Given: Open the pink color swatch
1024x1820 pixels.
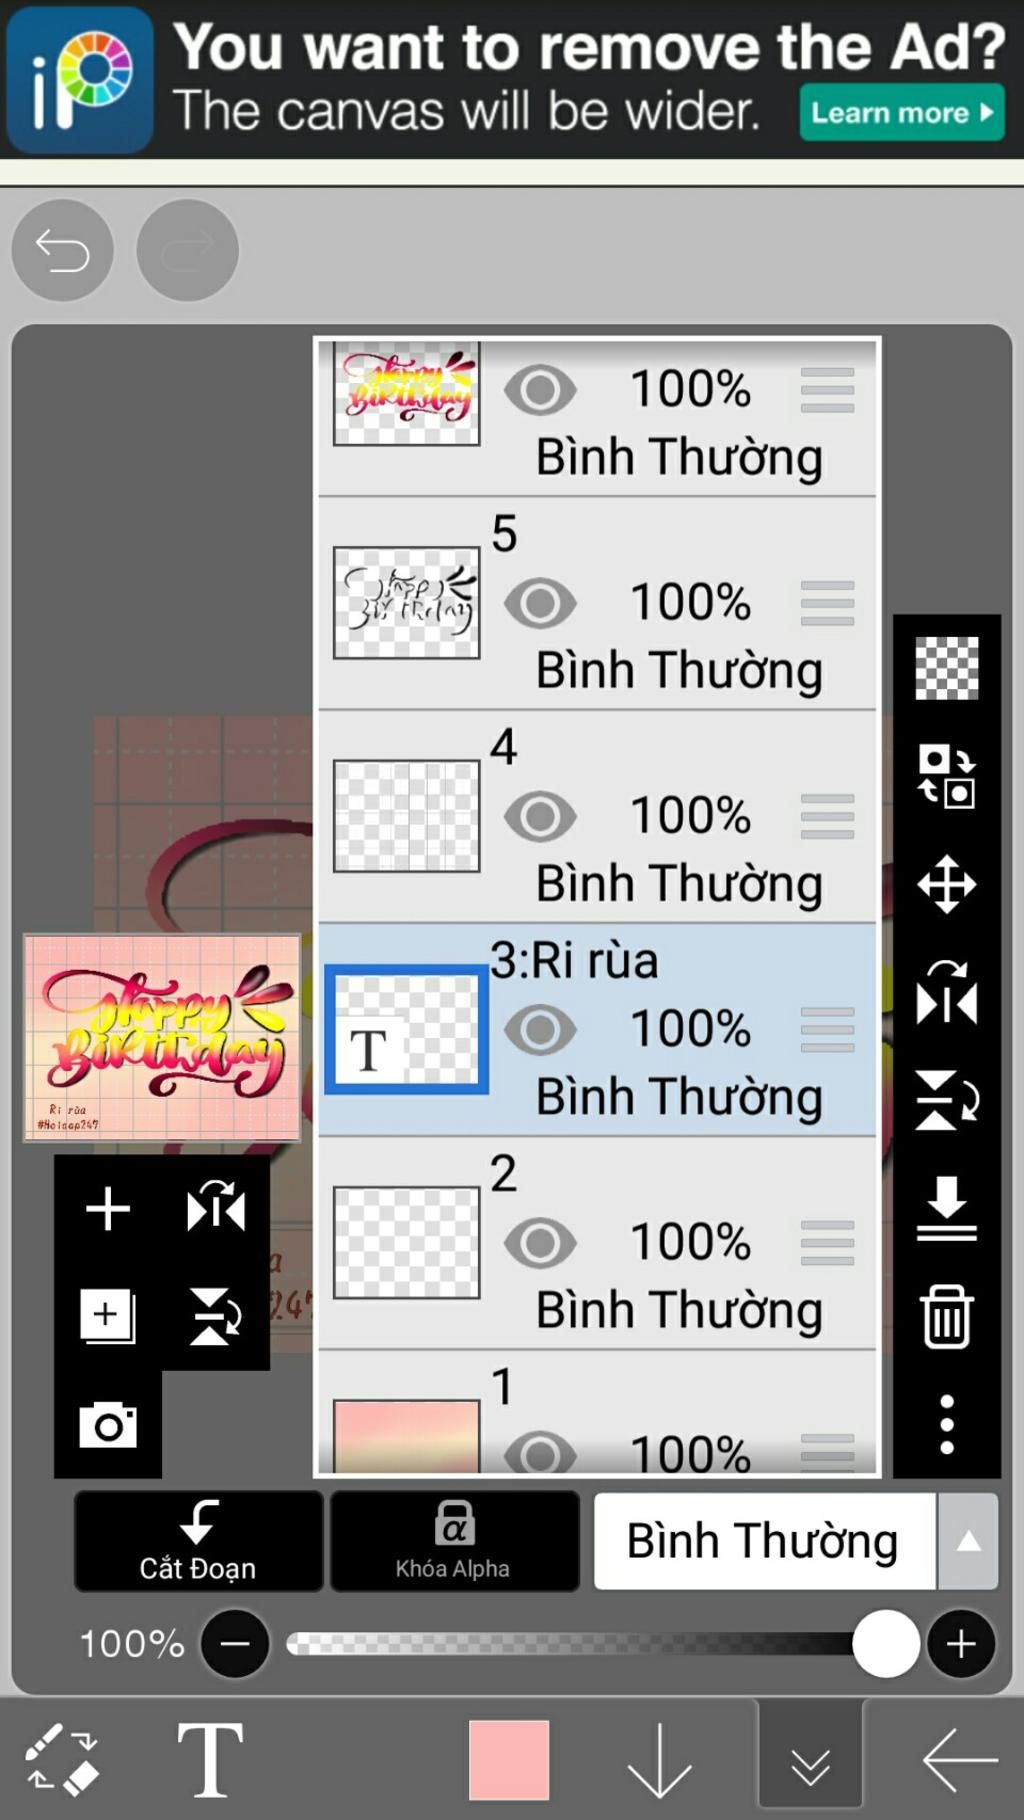Looking at the screenshot, I should (x=509, y=1759).
